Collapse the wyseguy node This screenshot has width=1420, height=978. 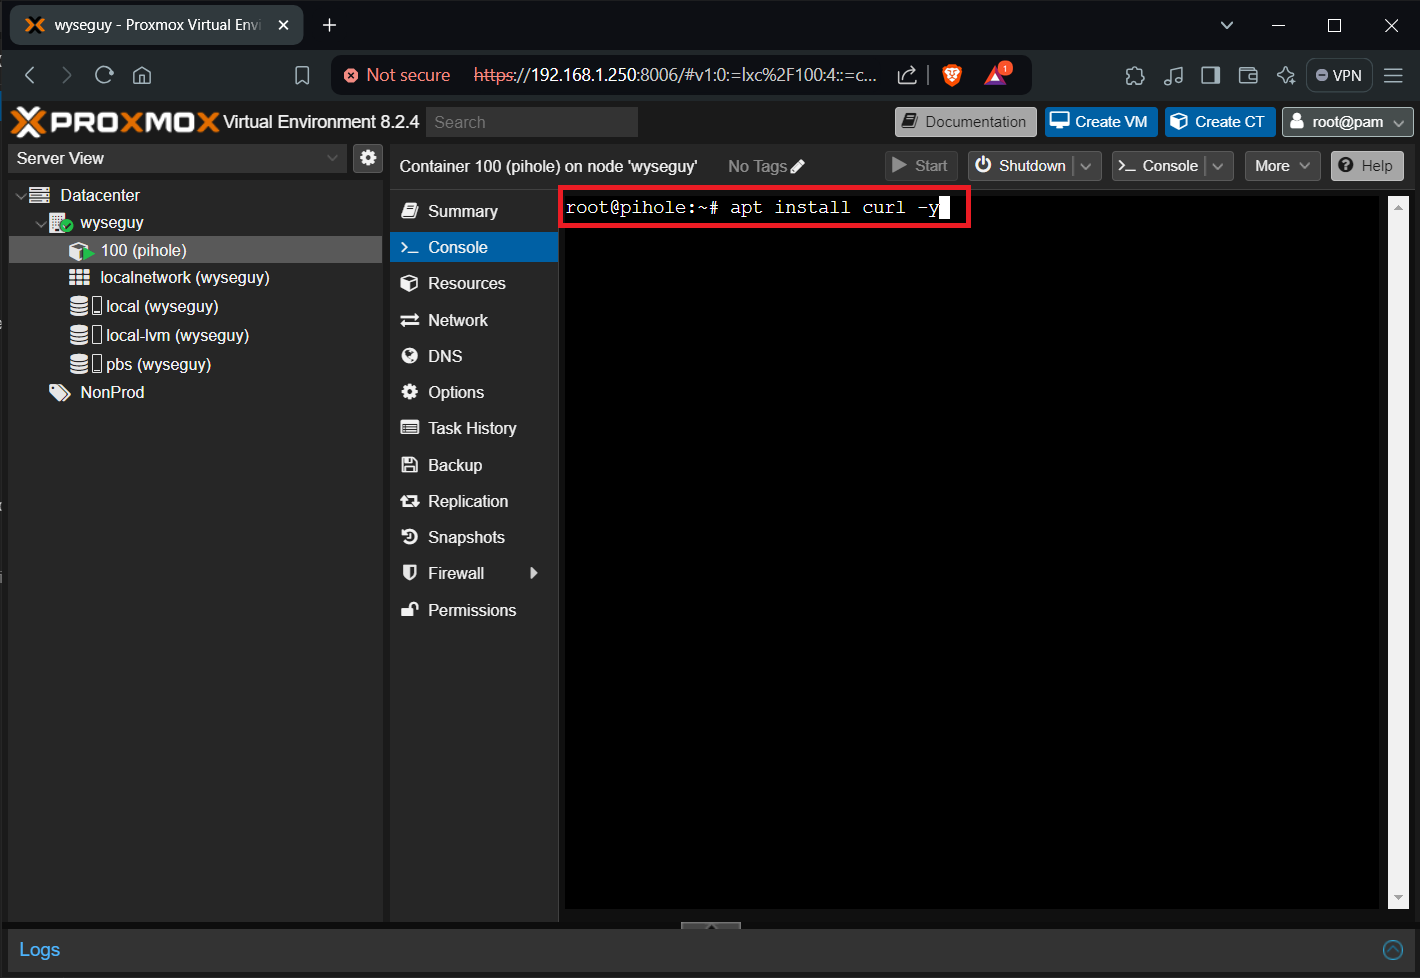(x=40, y=223)
